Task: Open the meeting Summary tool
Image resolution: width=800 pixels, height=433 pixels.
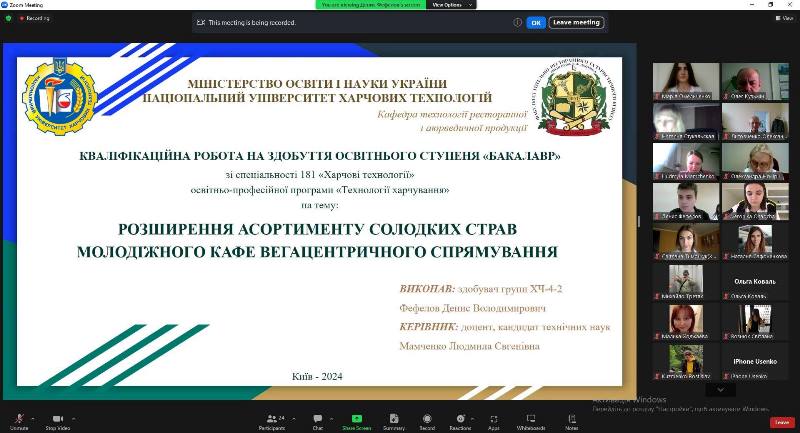Action: click(x=394, y=421)
